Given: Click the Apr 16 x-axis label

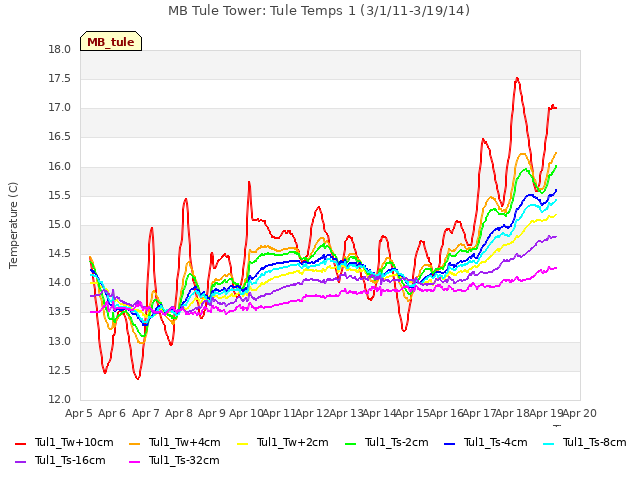Looking at the screenshot, I should pyautogui.click(x=447, y=414).
